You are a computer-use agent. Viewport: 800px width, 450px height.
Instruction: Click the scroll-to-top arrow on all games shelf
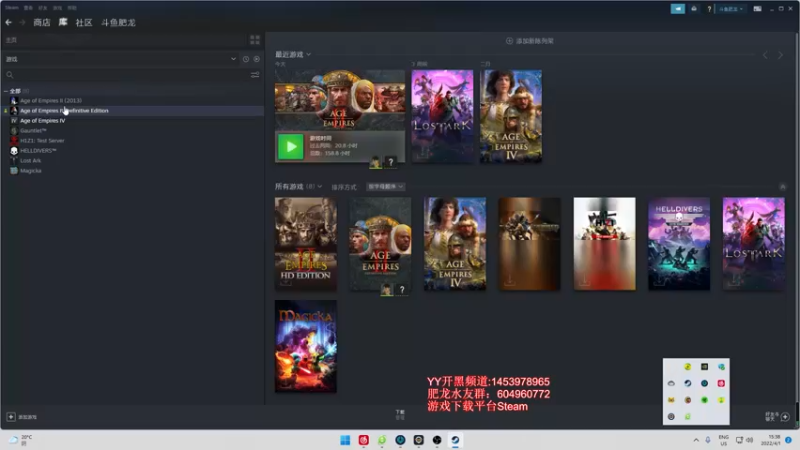pos(782,187)
